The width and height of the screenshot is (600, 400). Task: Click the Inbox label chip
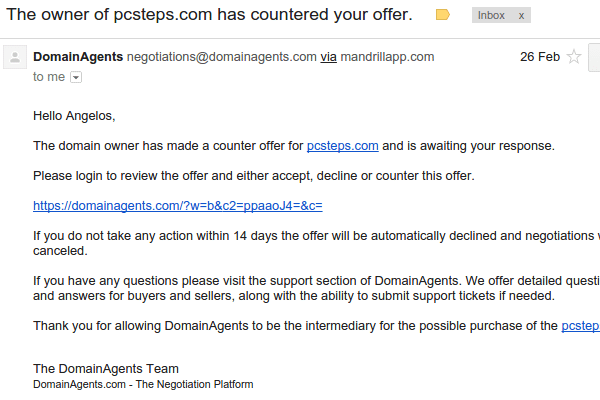pos(491,15)
